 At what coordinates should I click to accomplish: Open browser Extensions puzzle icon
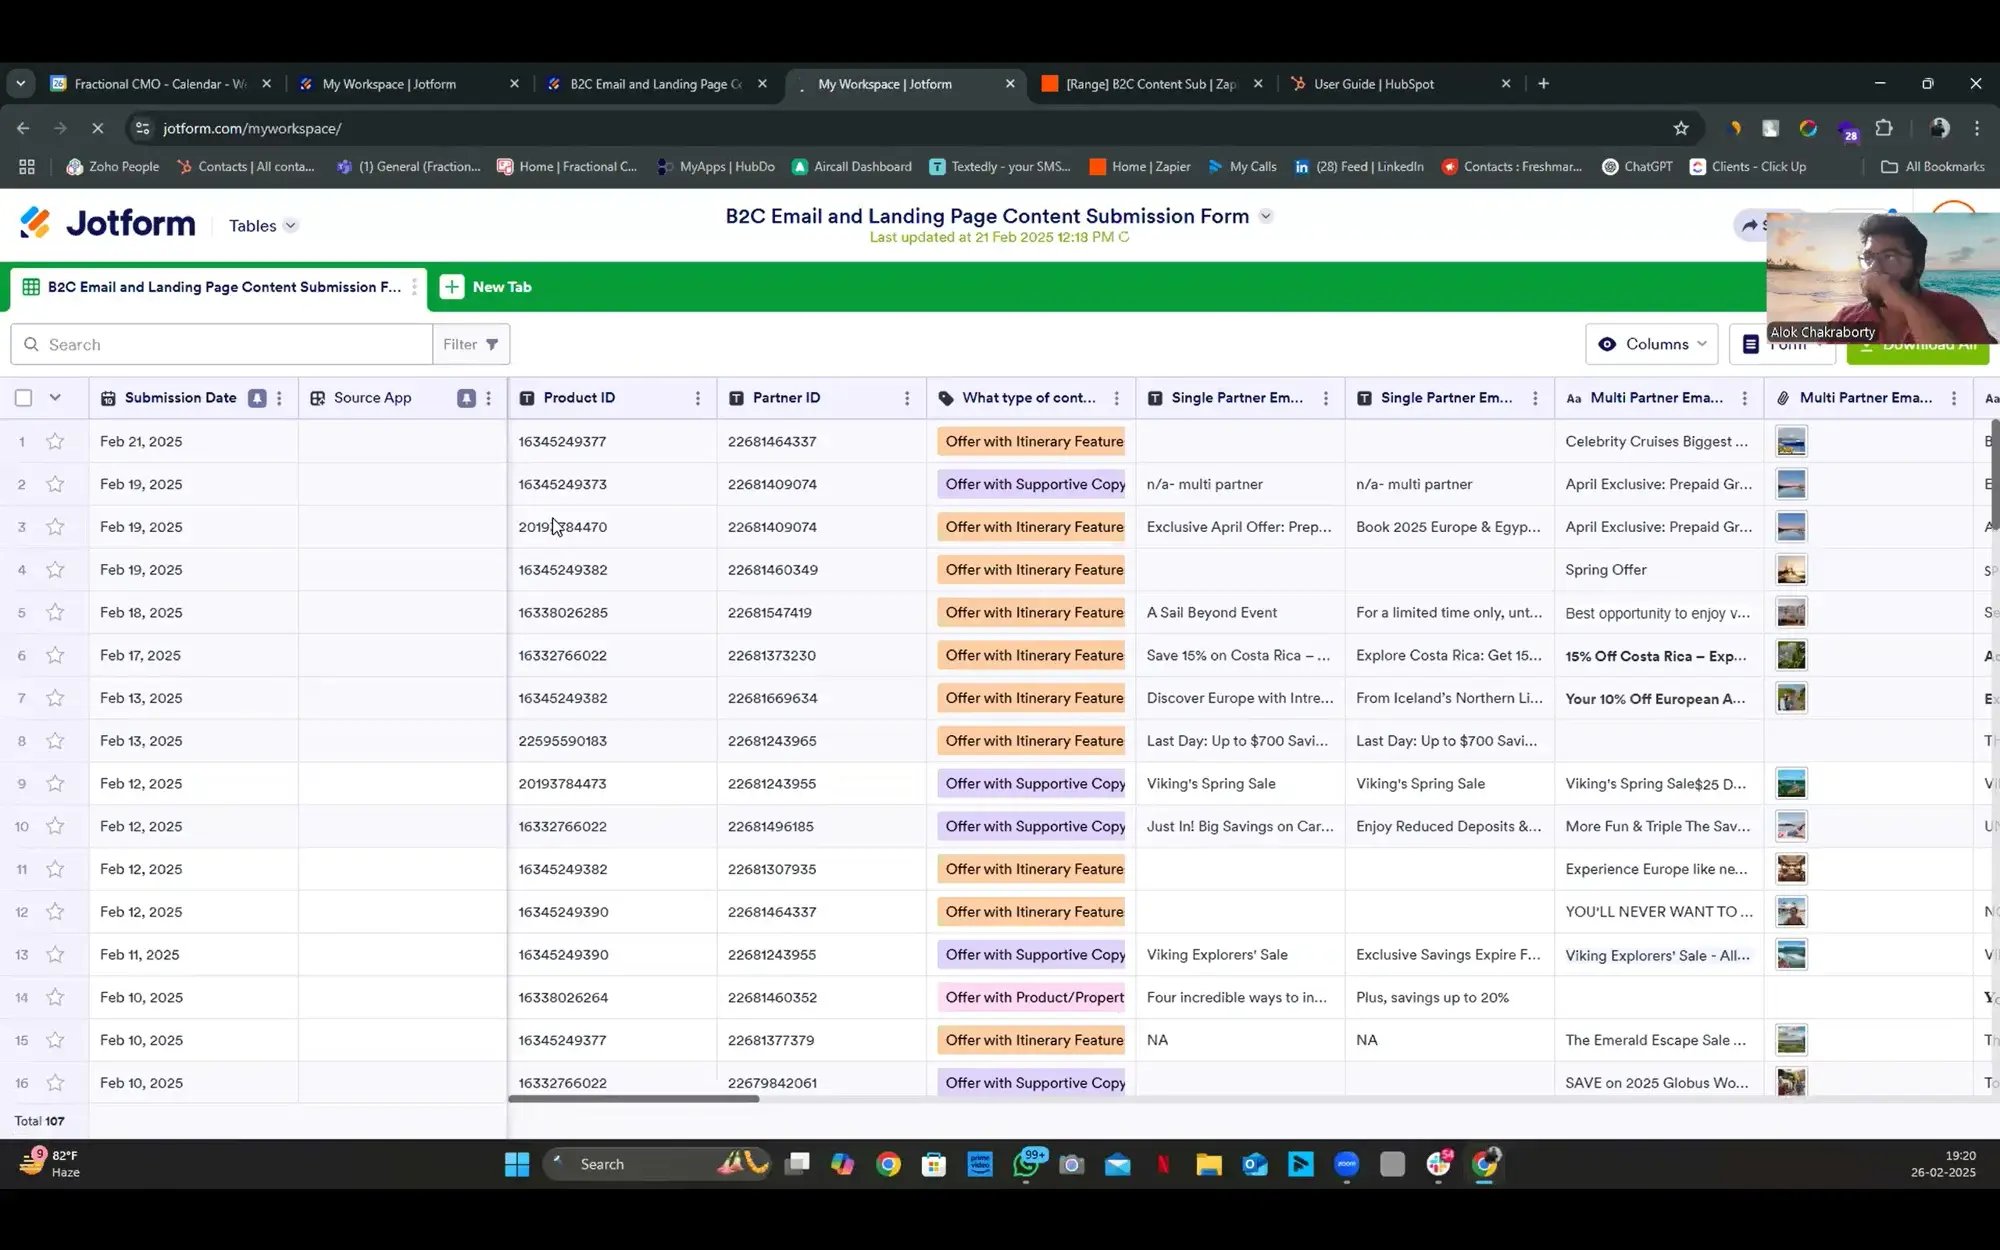point(1884,128)
